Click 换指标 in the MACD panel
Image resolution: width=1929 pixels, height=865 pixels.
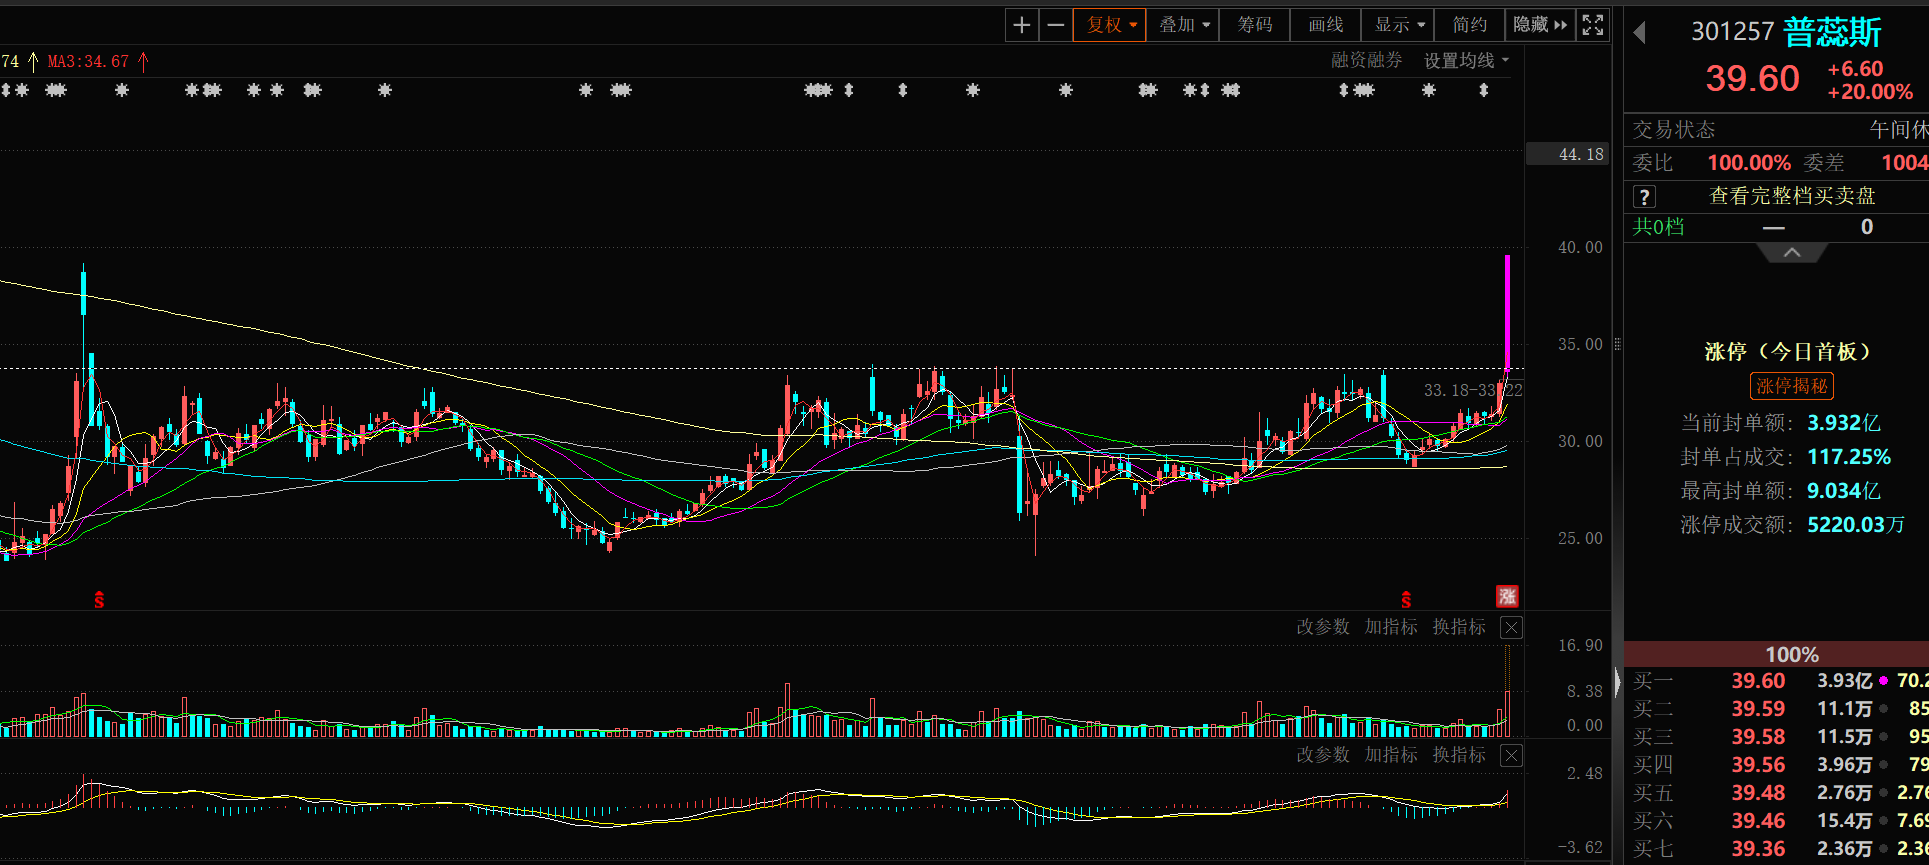(1459, 755)
